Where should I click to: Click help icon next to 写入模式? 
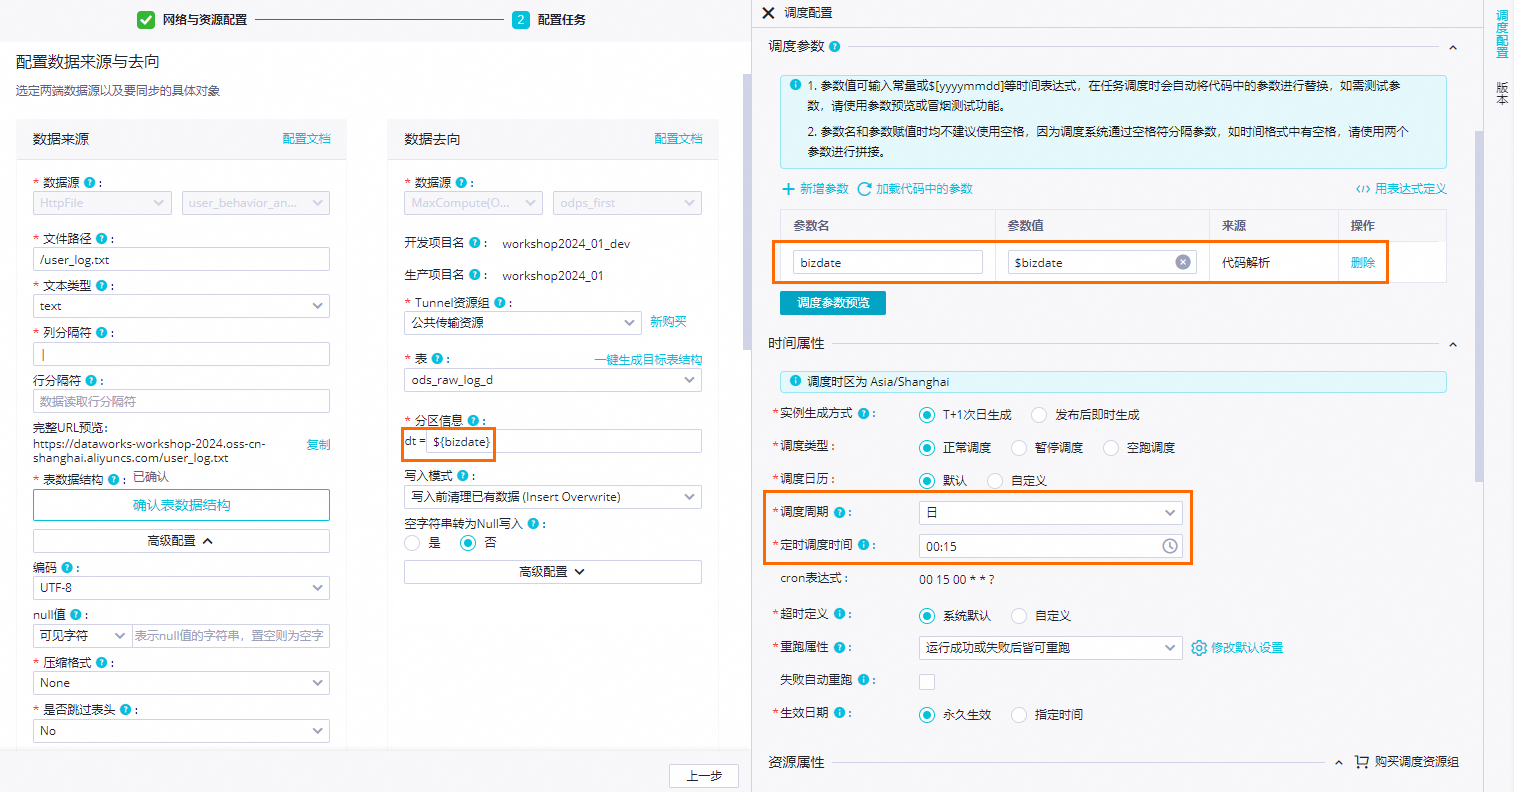(462, 476)
